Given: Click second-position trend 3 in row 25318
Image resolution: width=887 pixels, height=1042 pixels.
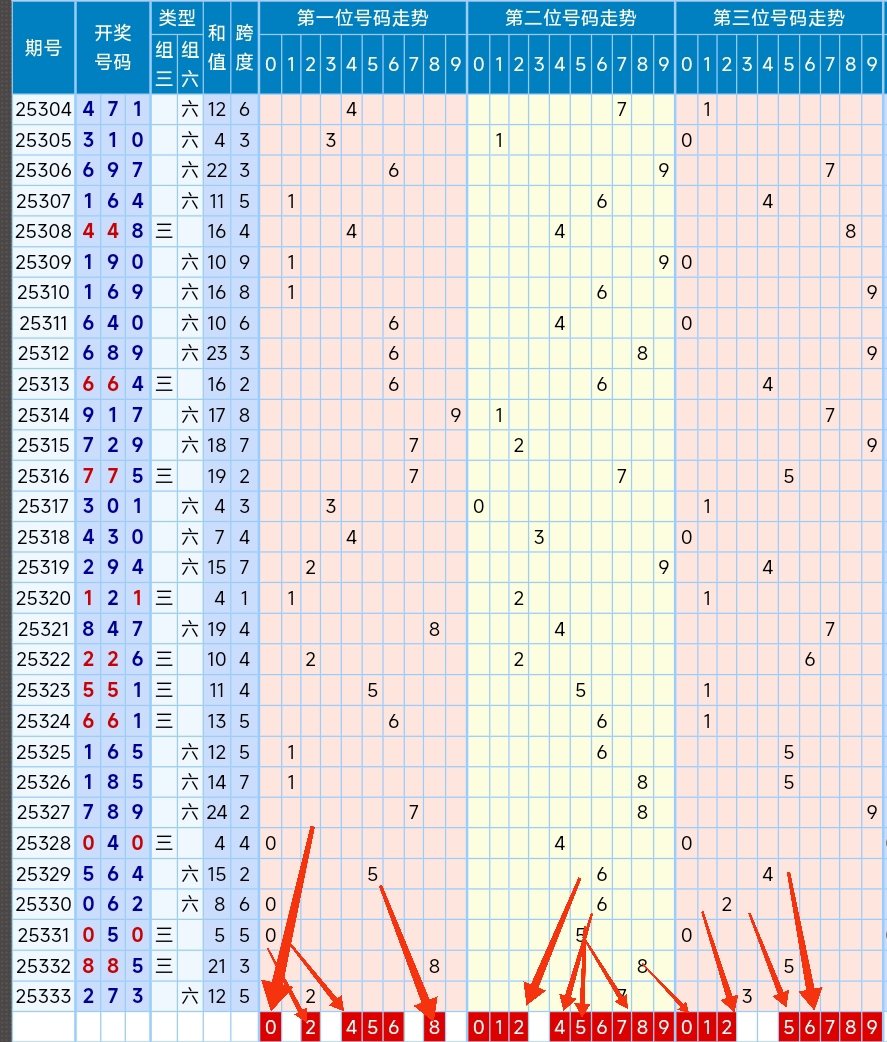Looking at the screenshot, I should 539,537.
